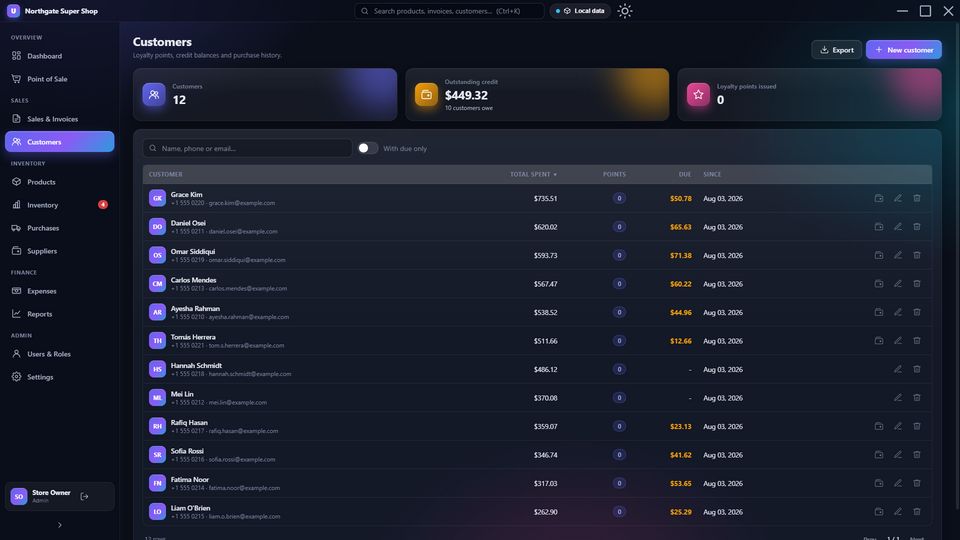The width and height of the screenshot is (960, 540).
Task: Go to Sales & Invoices
Action: (59, 119)
